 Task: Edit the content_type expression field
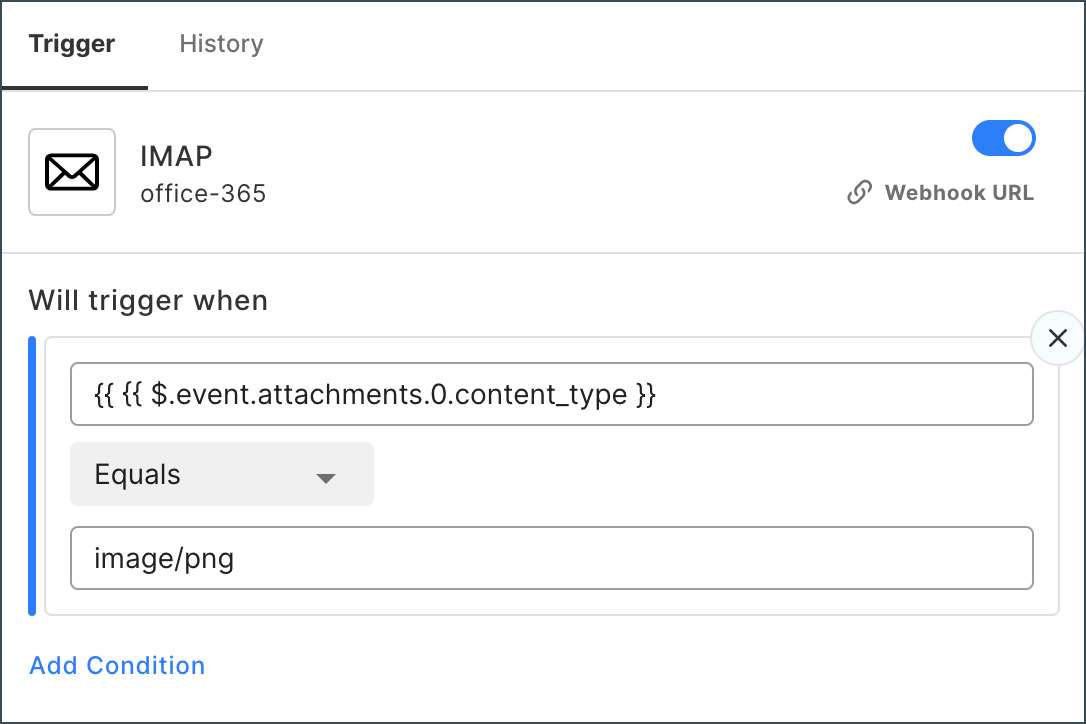click(551, 394)
